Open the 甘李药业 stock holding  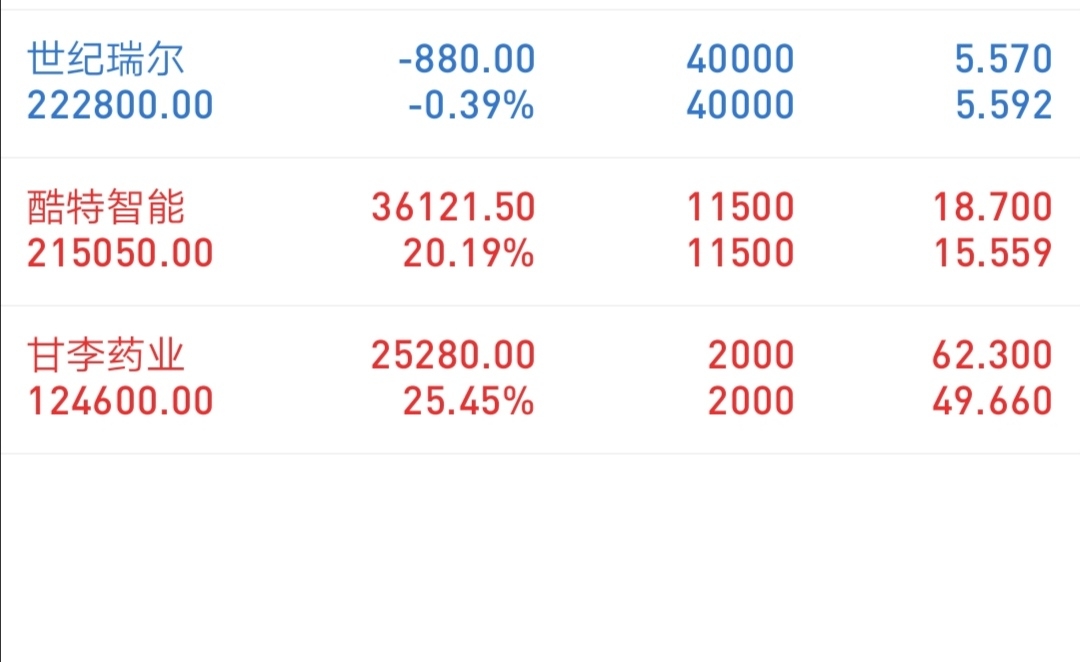point(540,380)
